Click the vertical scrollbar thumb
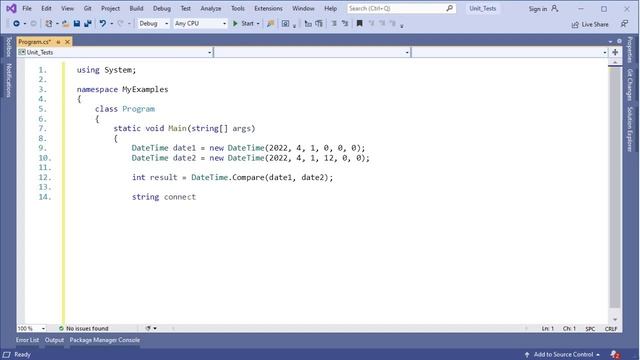 615,188
